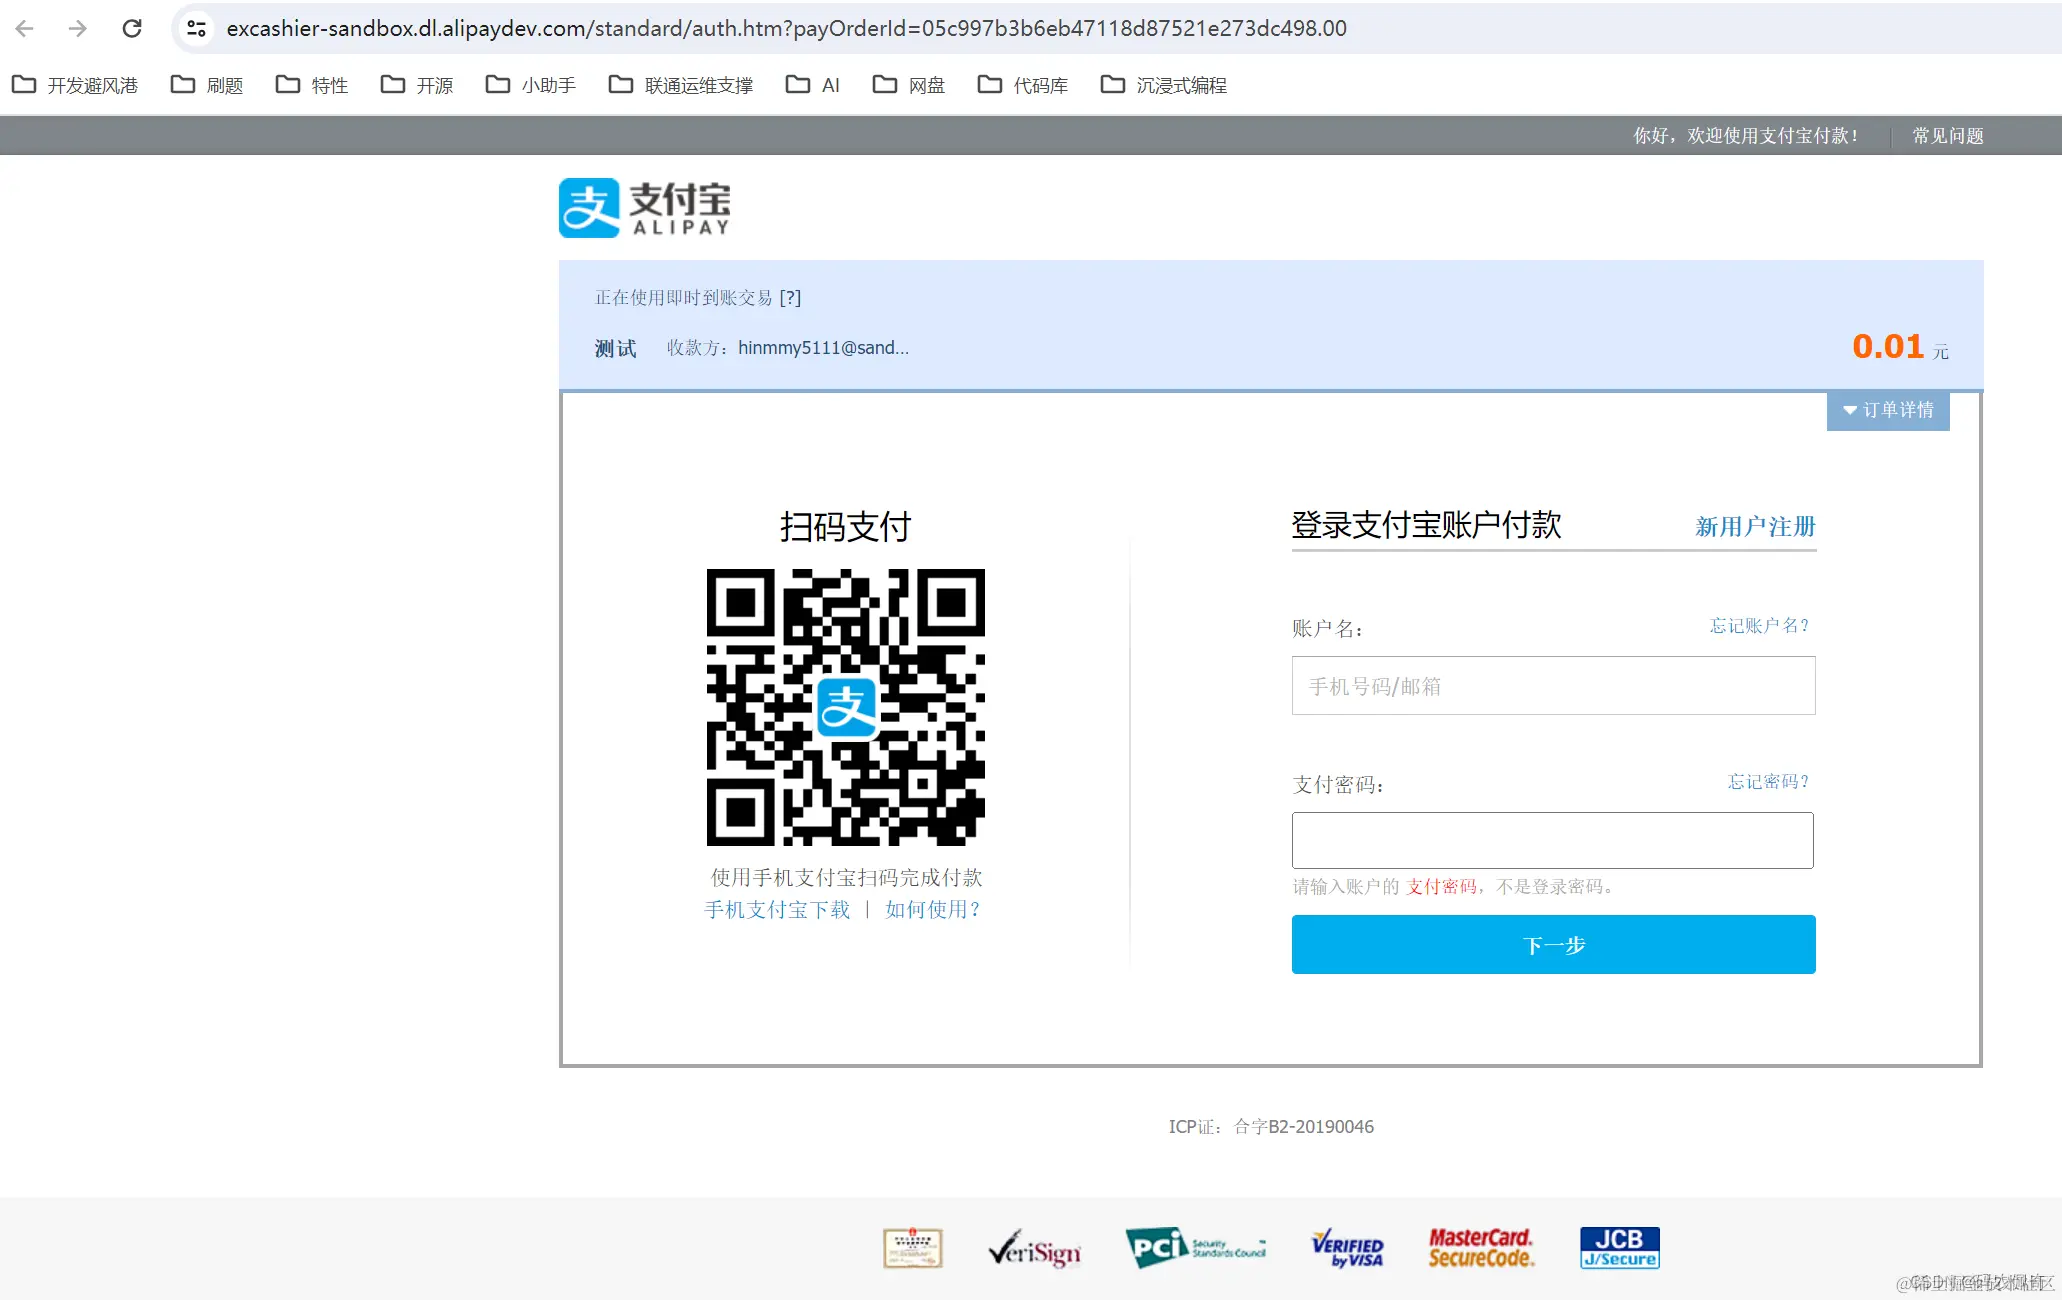Click the MasterCard SecureCode badge
Screen dimensions: 2062x1300
pyautogui.click(x=1480, y=1247)
